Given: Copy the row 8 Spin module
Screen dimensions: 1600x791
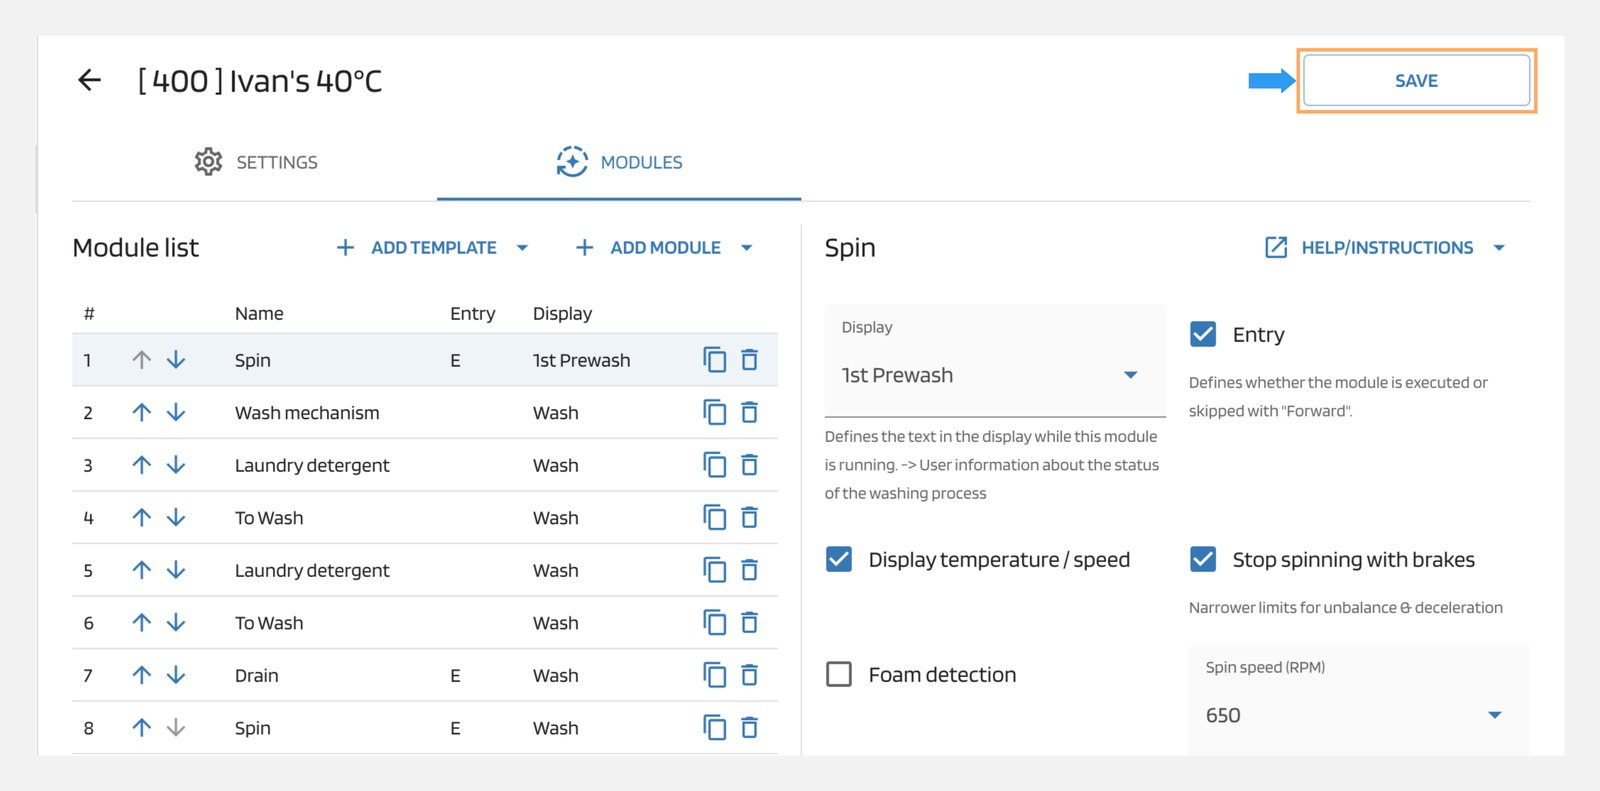Looking at the screenshot, I should 714,728.
